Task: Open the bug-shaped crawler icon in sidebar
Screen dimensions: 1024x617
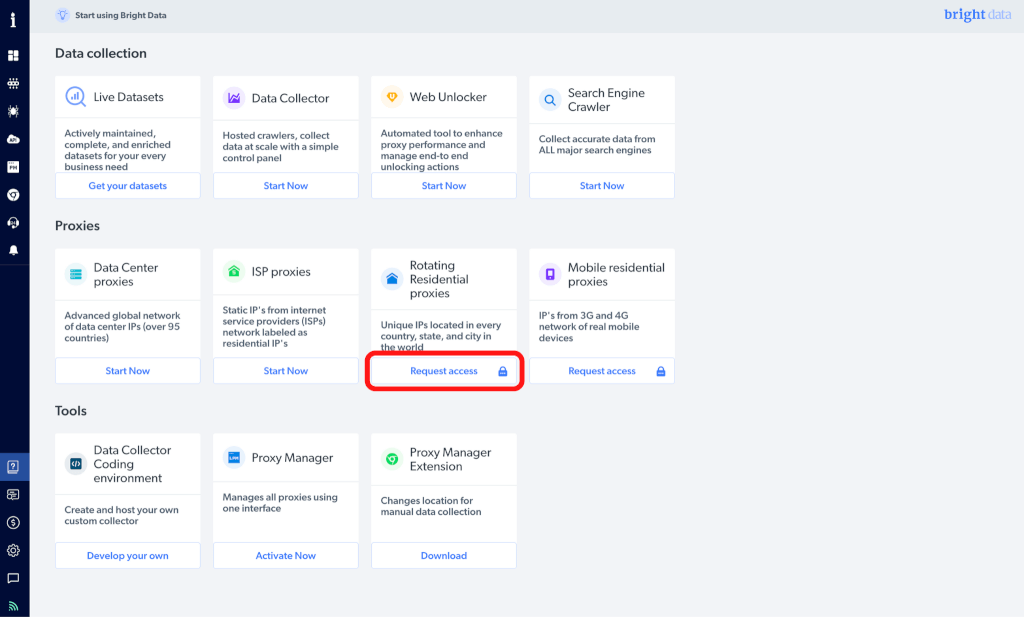Action: pos(14,111)
